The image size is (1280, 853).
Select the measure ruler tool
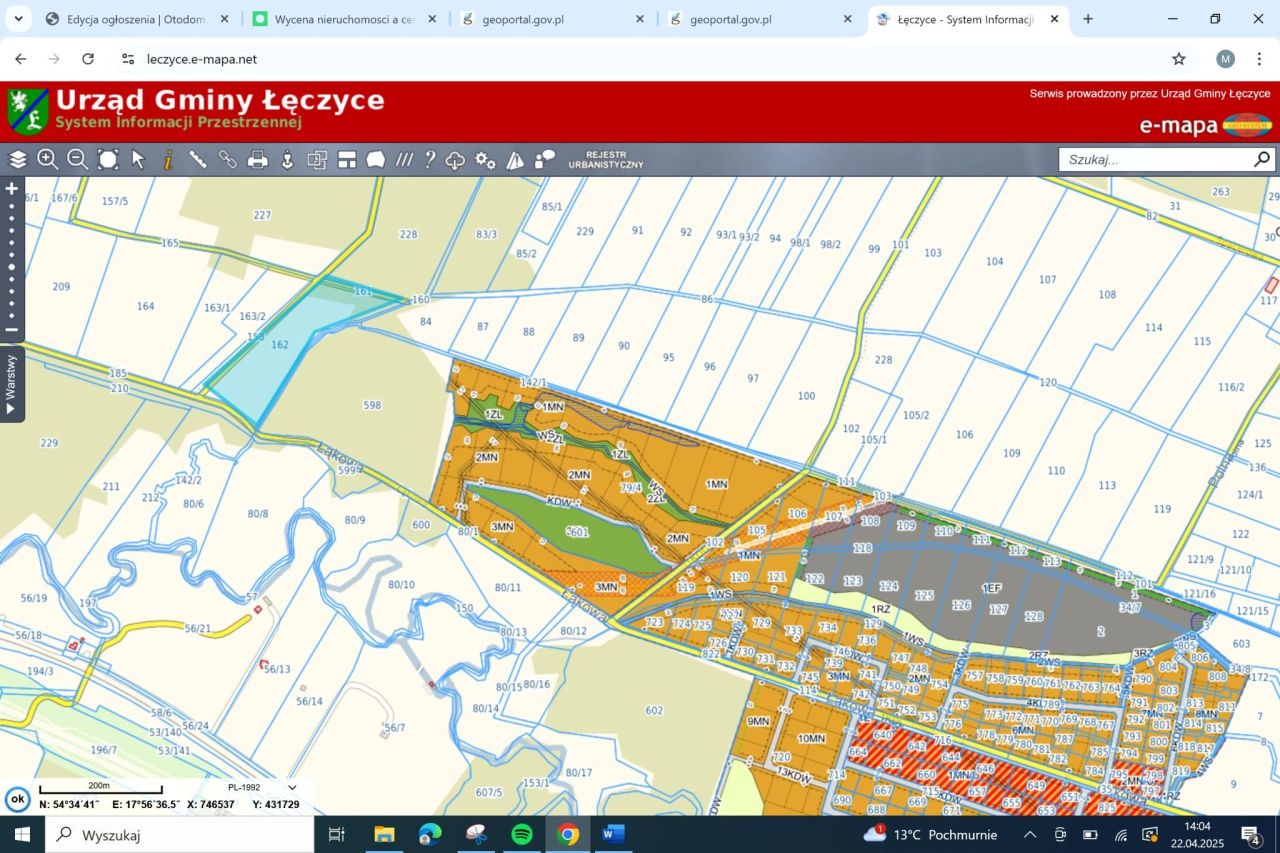[198, 160]
